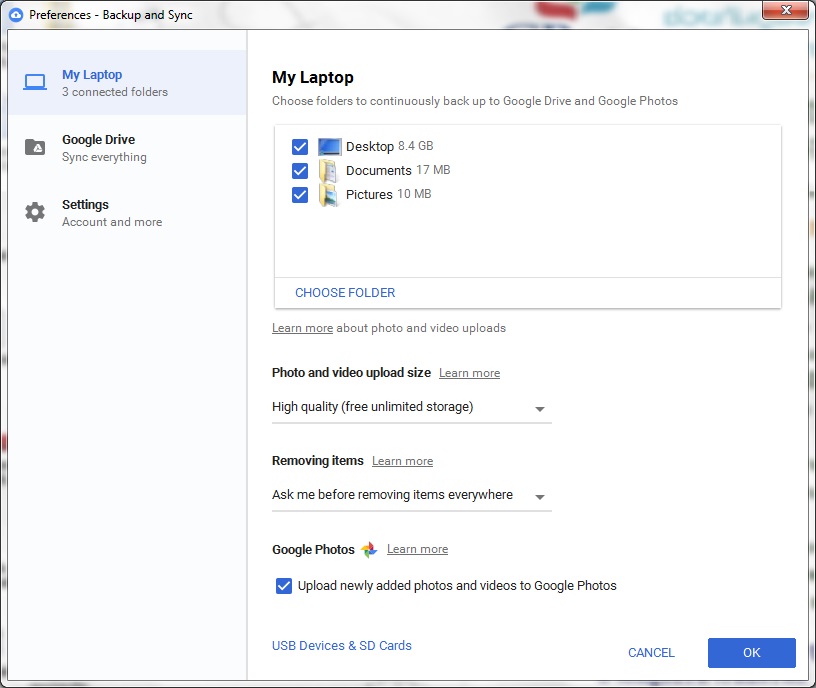Click the Settings gear icon
816x688 pixels.
click(x=35, y=212)
